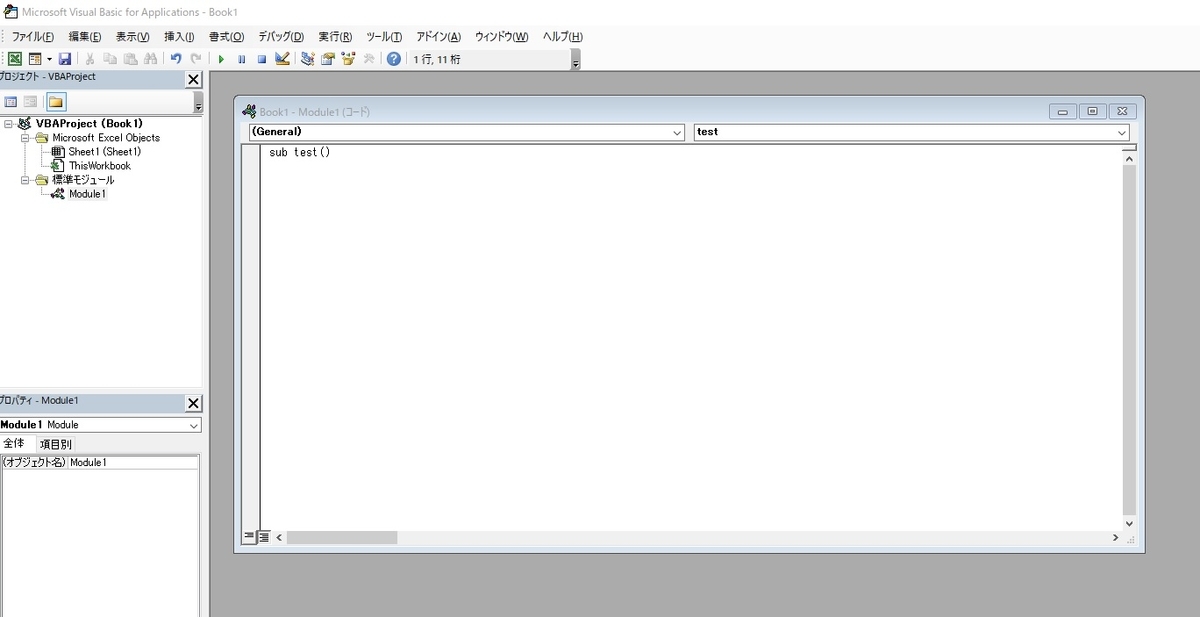Click the Toolbox wrench-and-hammer icon
Image resolution: width=1200 pixels, height=617 pixels.
(368, 59)
